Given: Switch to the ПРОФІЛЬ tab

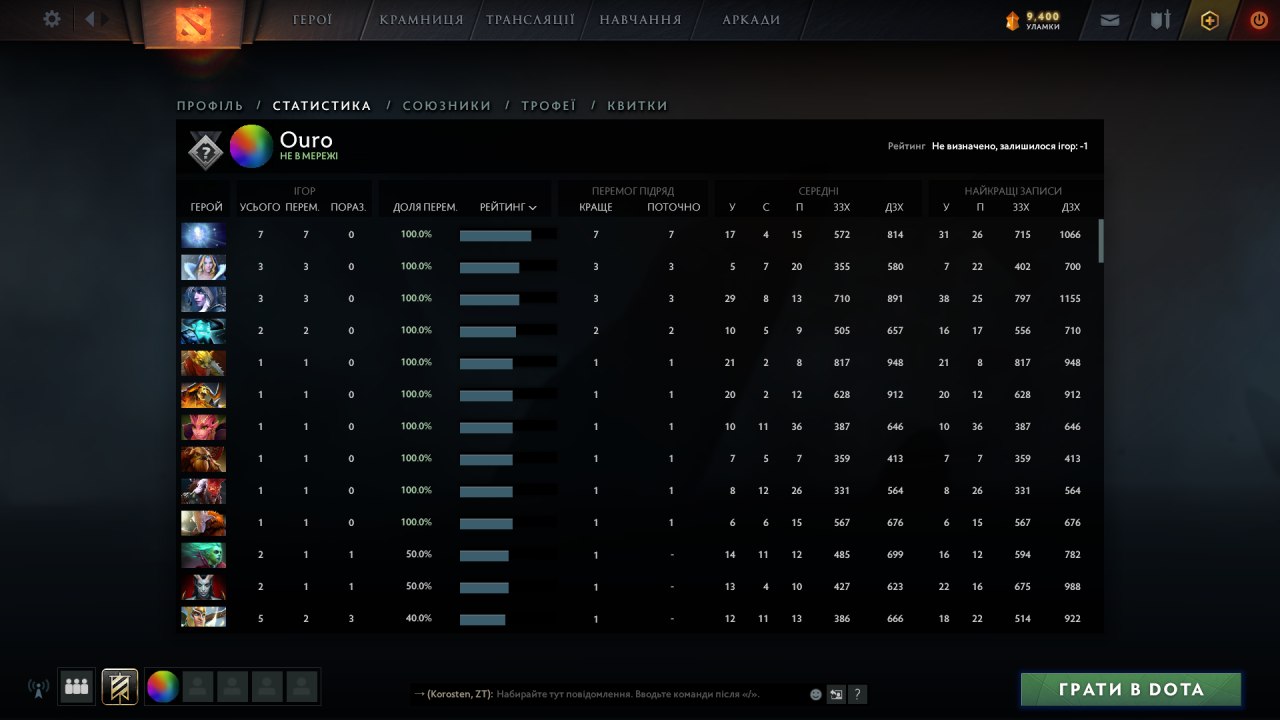Looking at the screenshot, I should point(210,105).
